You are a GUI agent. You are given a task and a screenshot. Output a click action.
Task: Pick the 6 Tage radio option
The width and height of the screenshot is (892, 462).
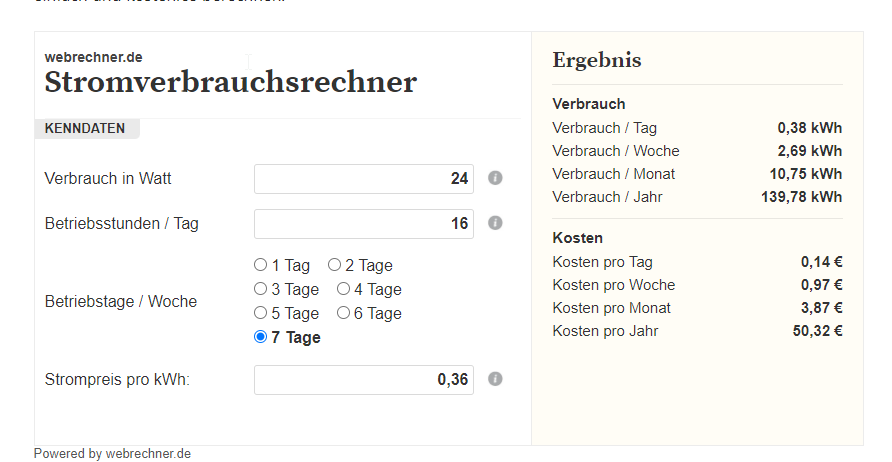click(x=343, y=312)
